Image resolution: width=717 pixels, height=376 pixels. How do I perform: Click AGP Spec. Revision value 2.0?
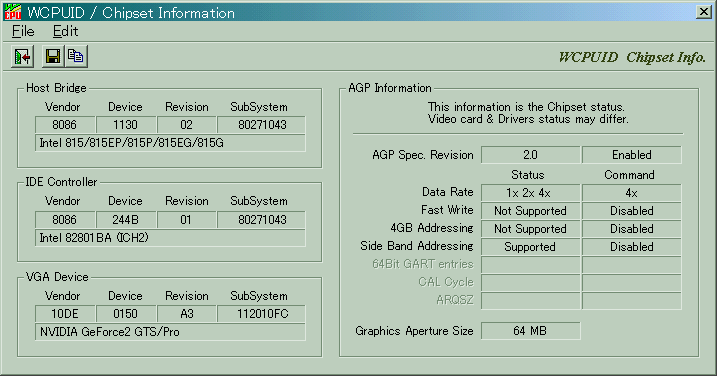tap(530, 155)
